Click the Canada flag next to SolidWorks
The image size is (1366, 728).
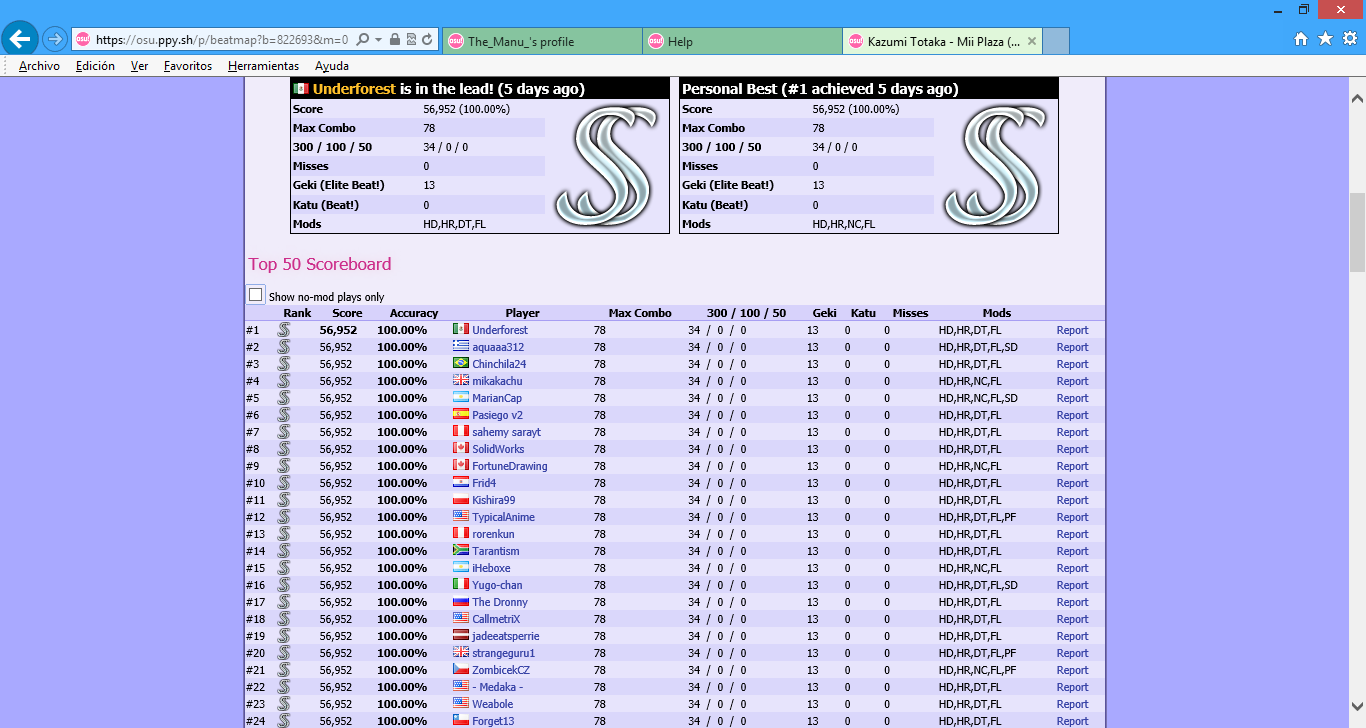coord(461,448)
